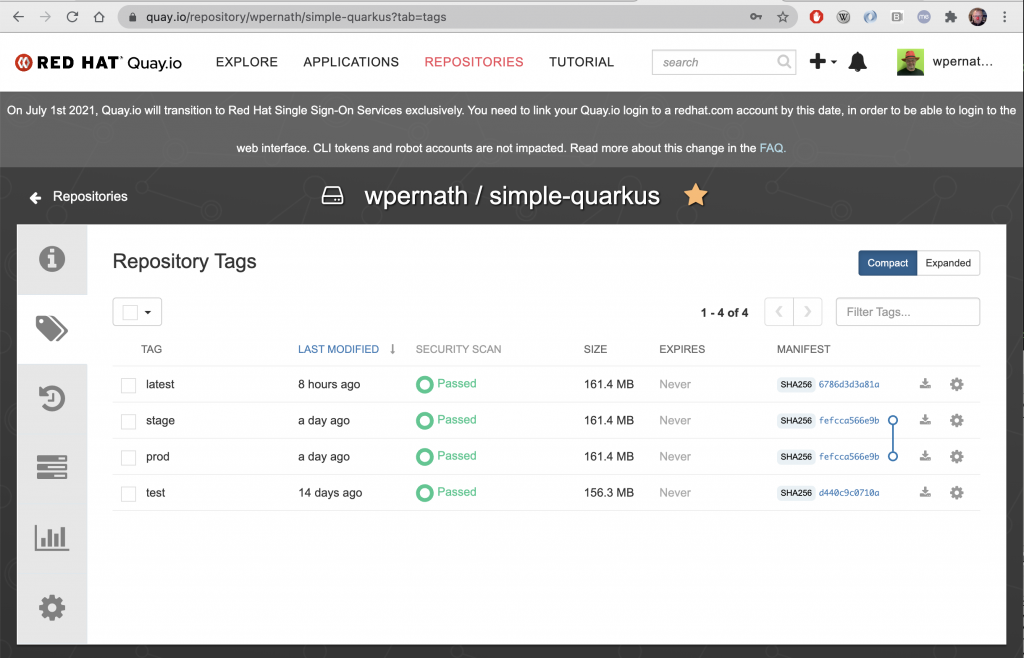Viewport: 1024px width, 658px height.
Task: Go to the Explore menu
Action: click(x=247, y=62)
